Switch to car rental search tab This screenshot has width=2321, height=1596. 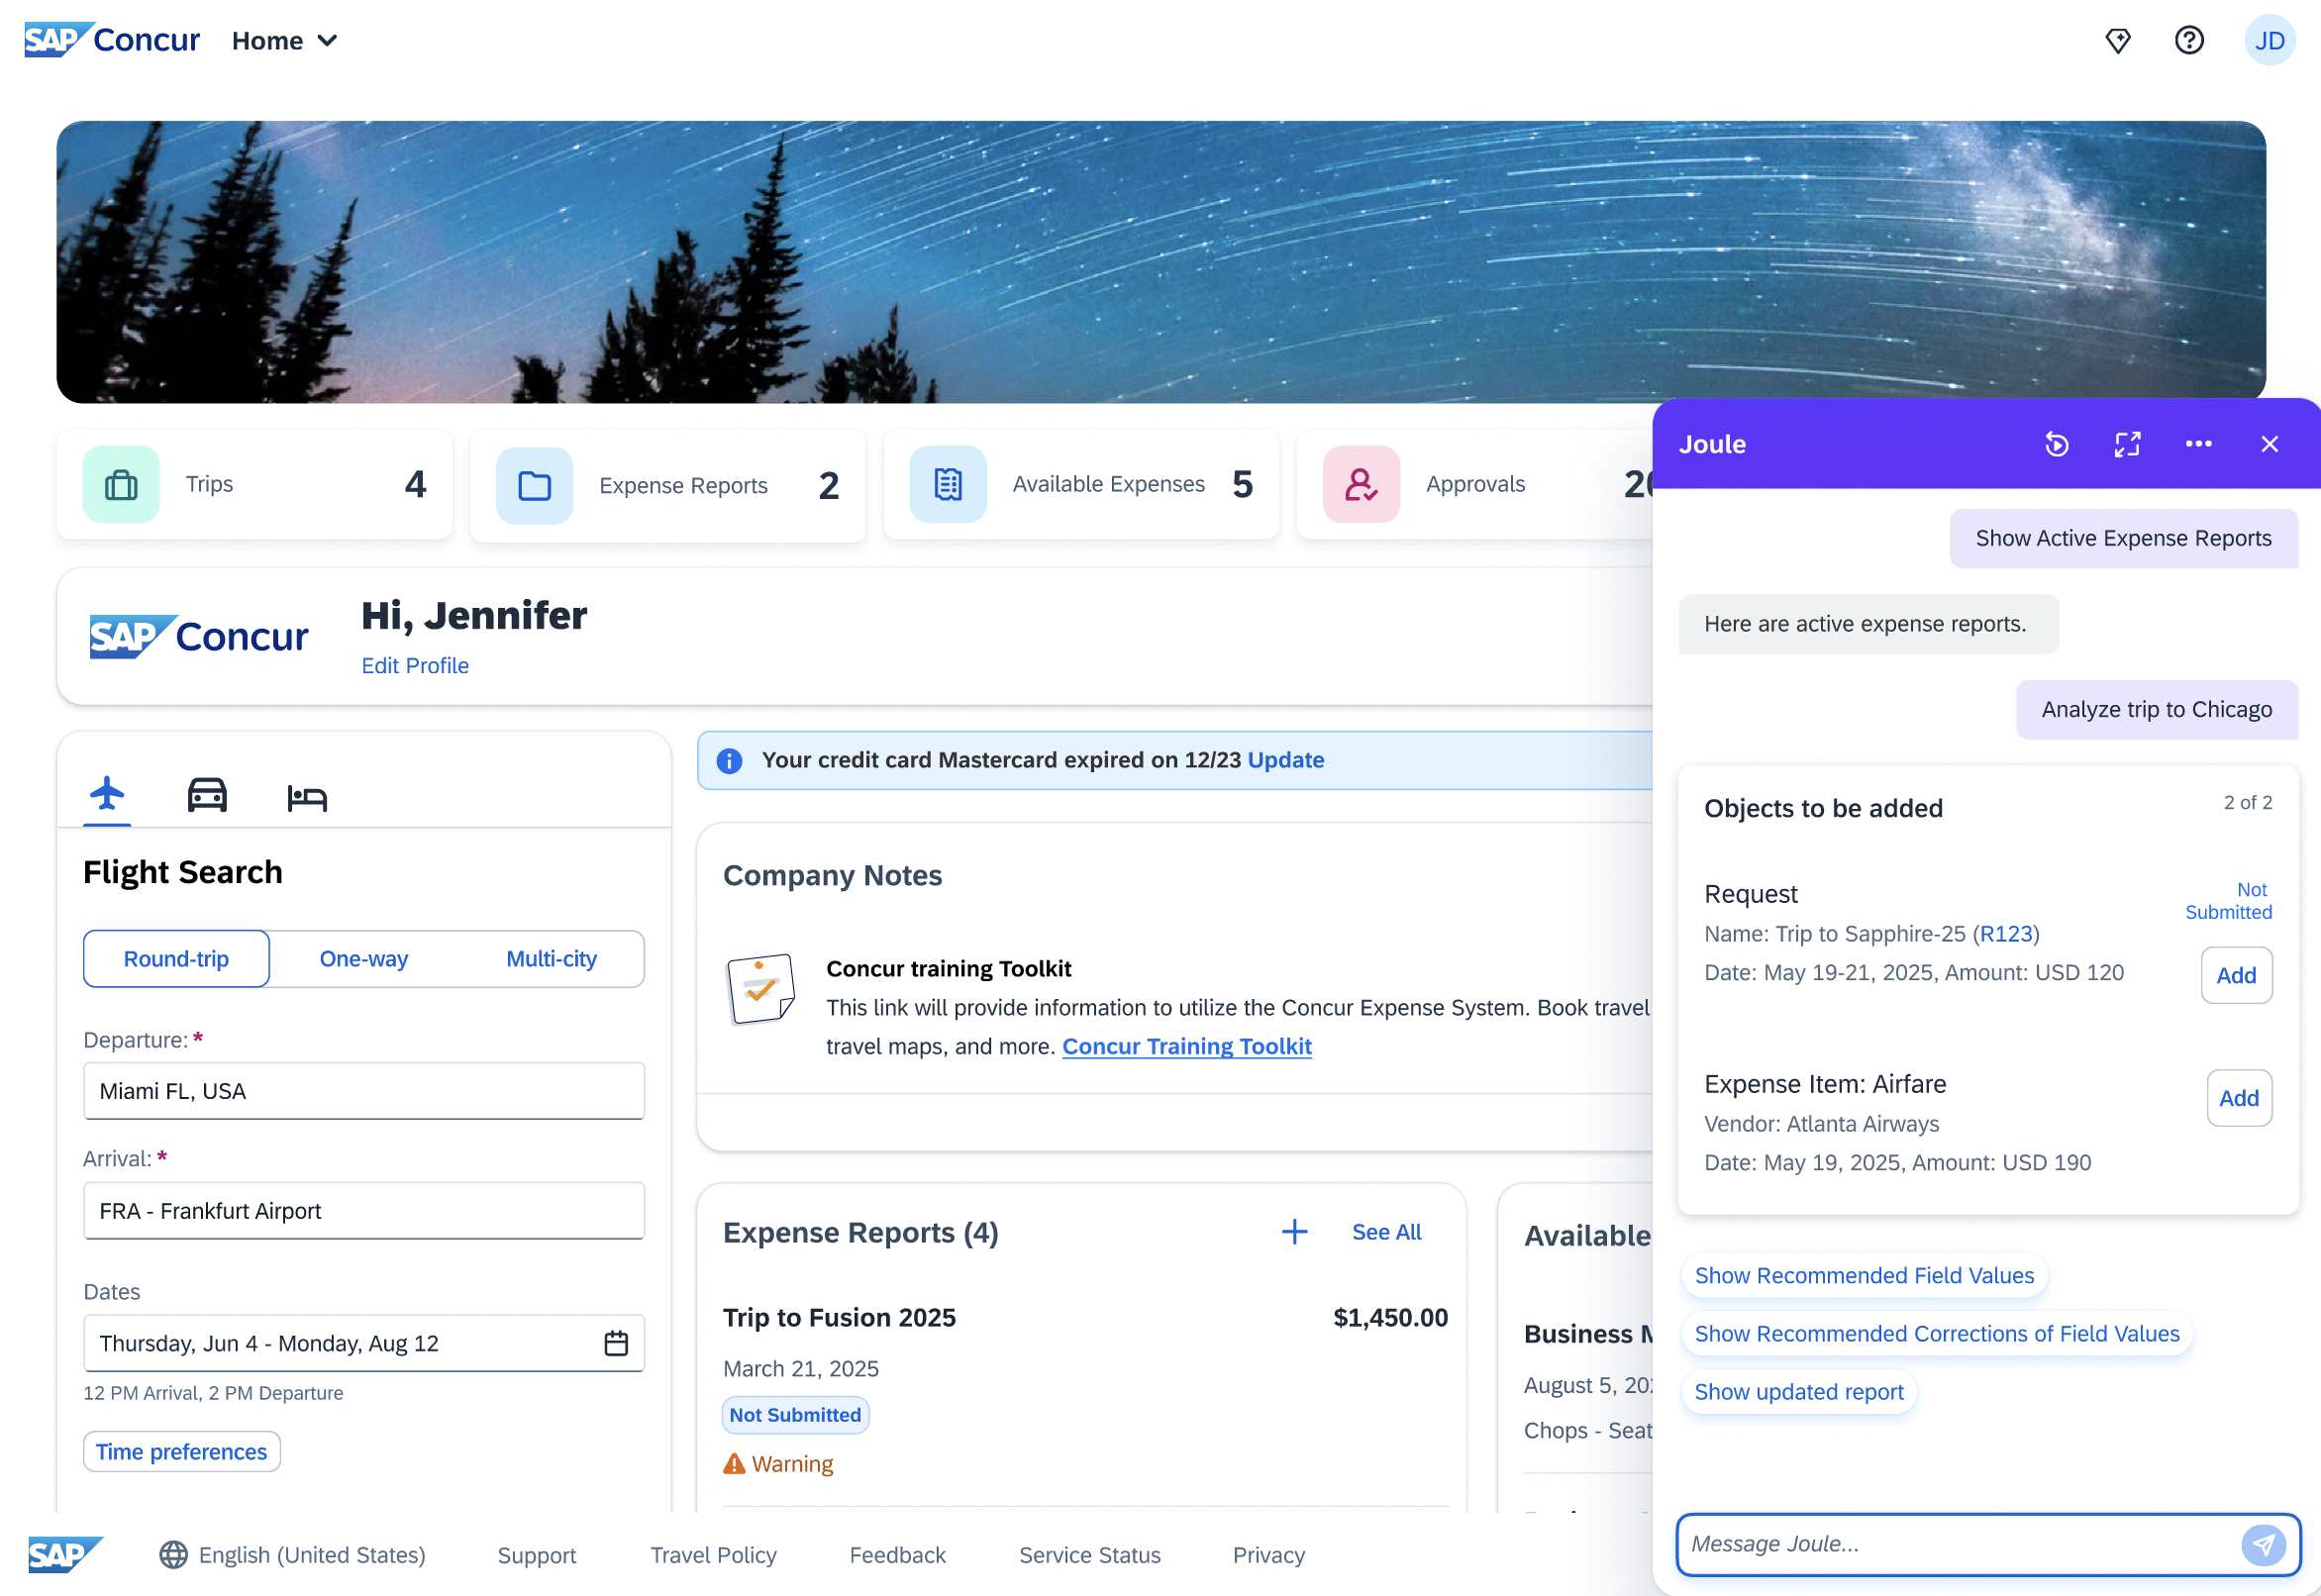pos(207,796)
